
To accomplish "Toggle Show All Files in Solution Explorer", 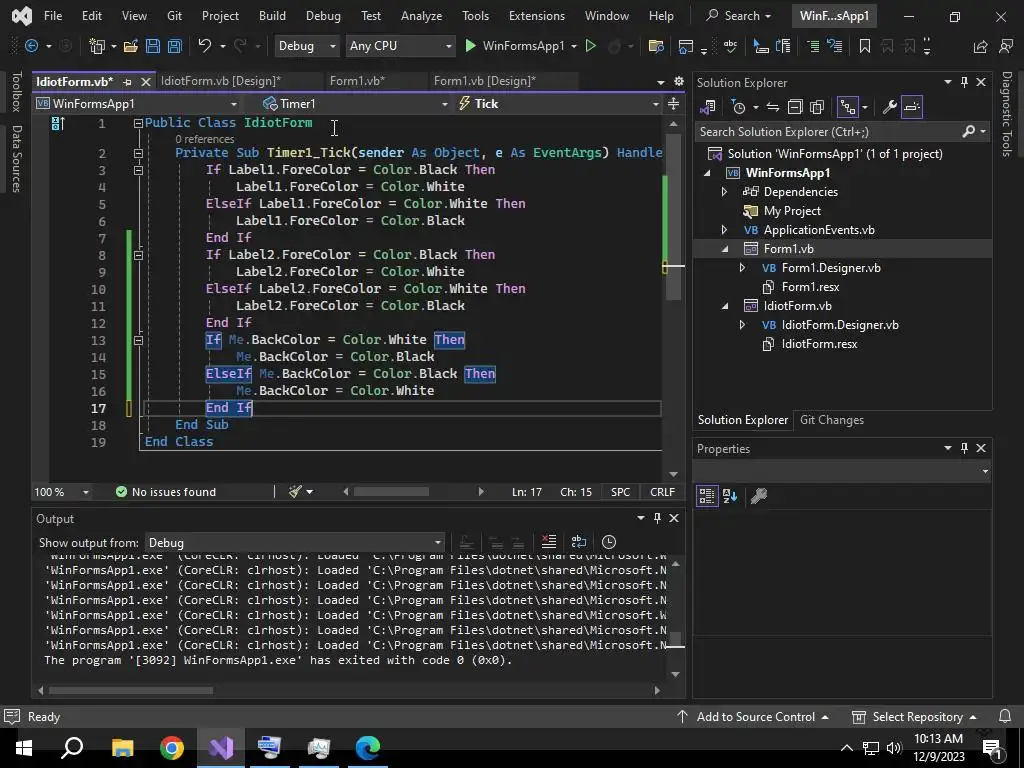I will (817, 107).
